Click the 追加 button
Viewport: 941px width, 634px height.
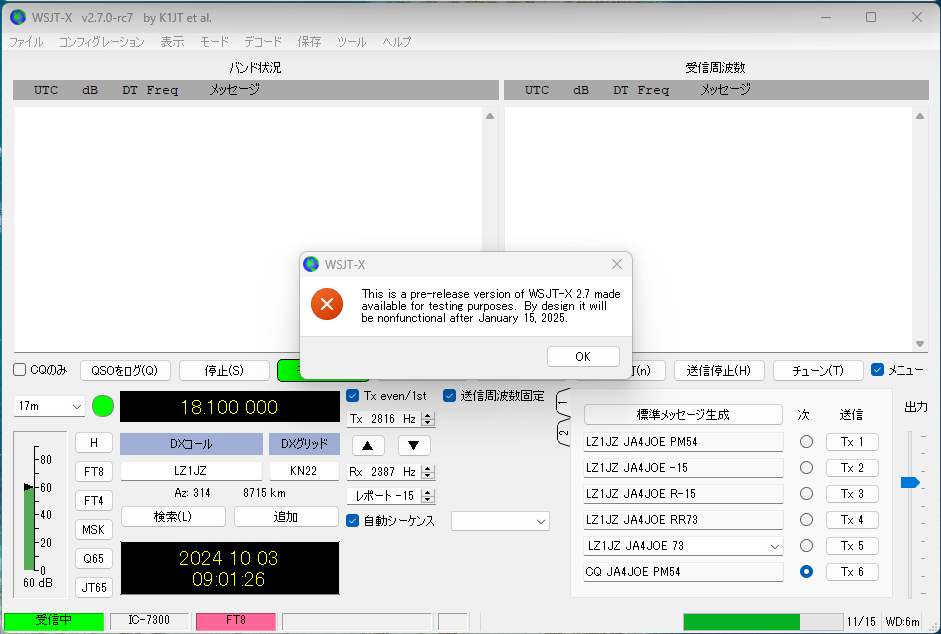pyautogui.click(x=286, y=516)
